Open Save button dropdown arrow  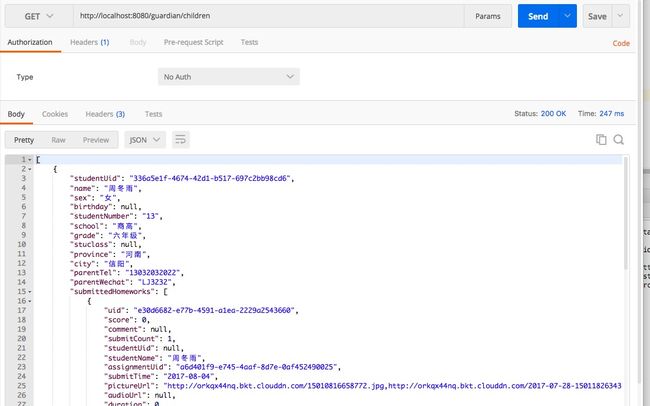point(621,16)
